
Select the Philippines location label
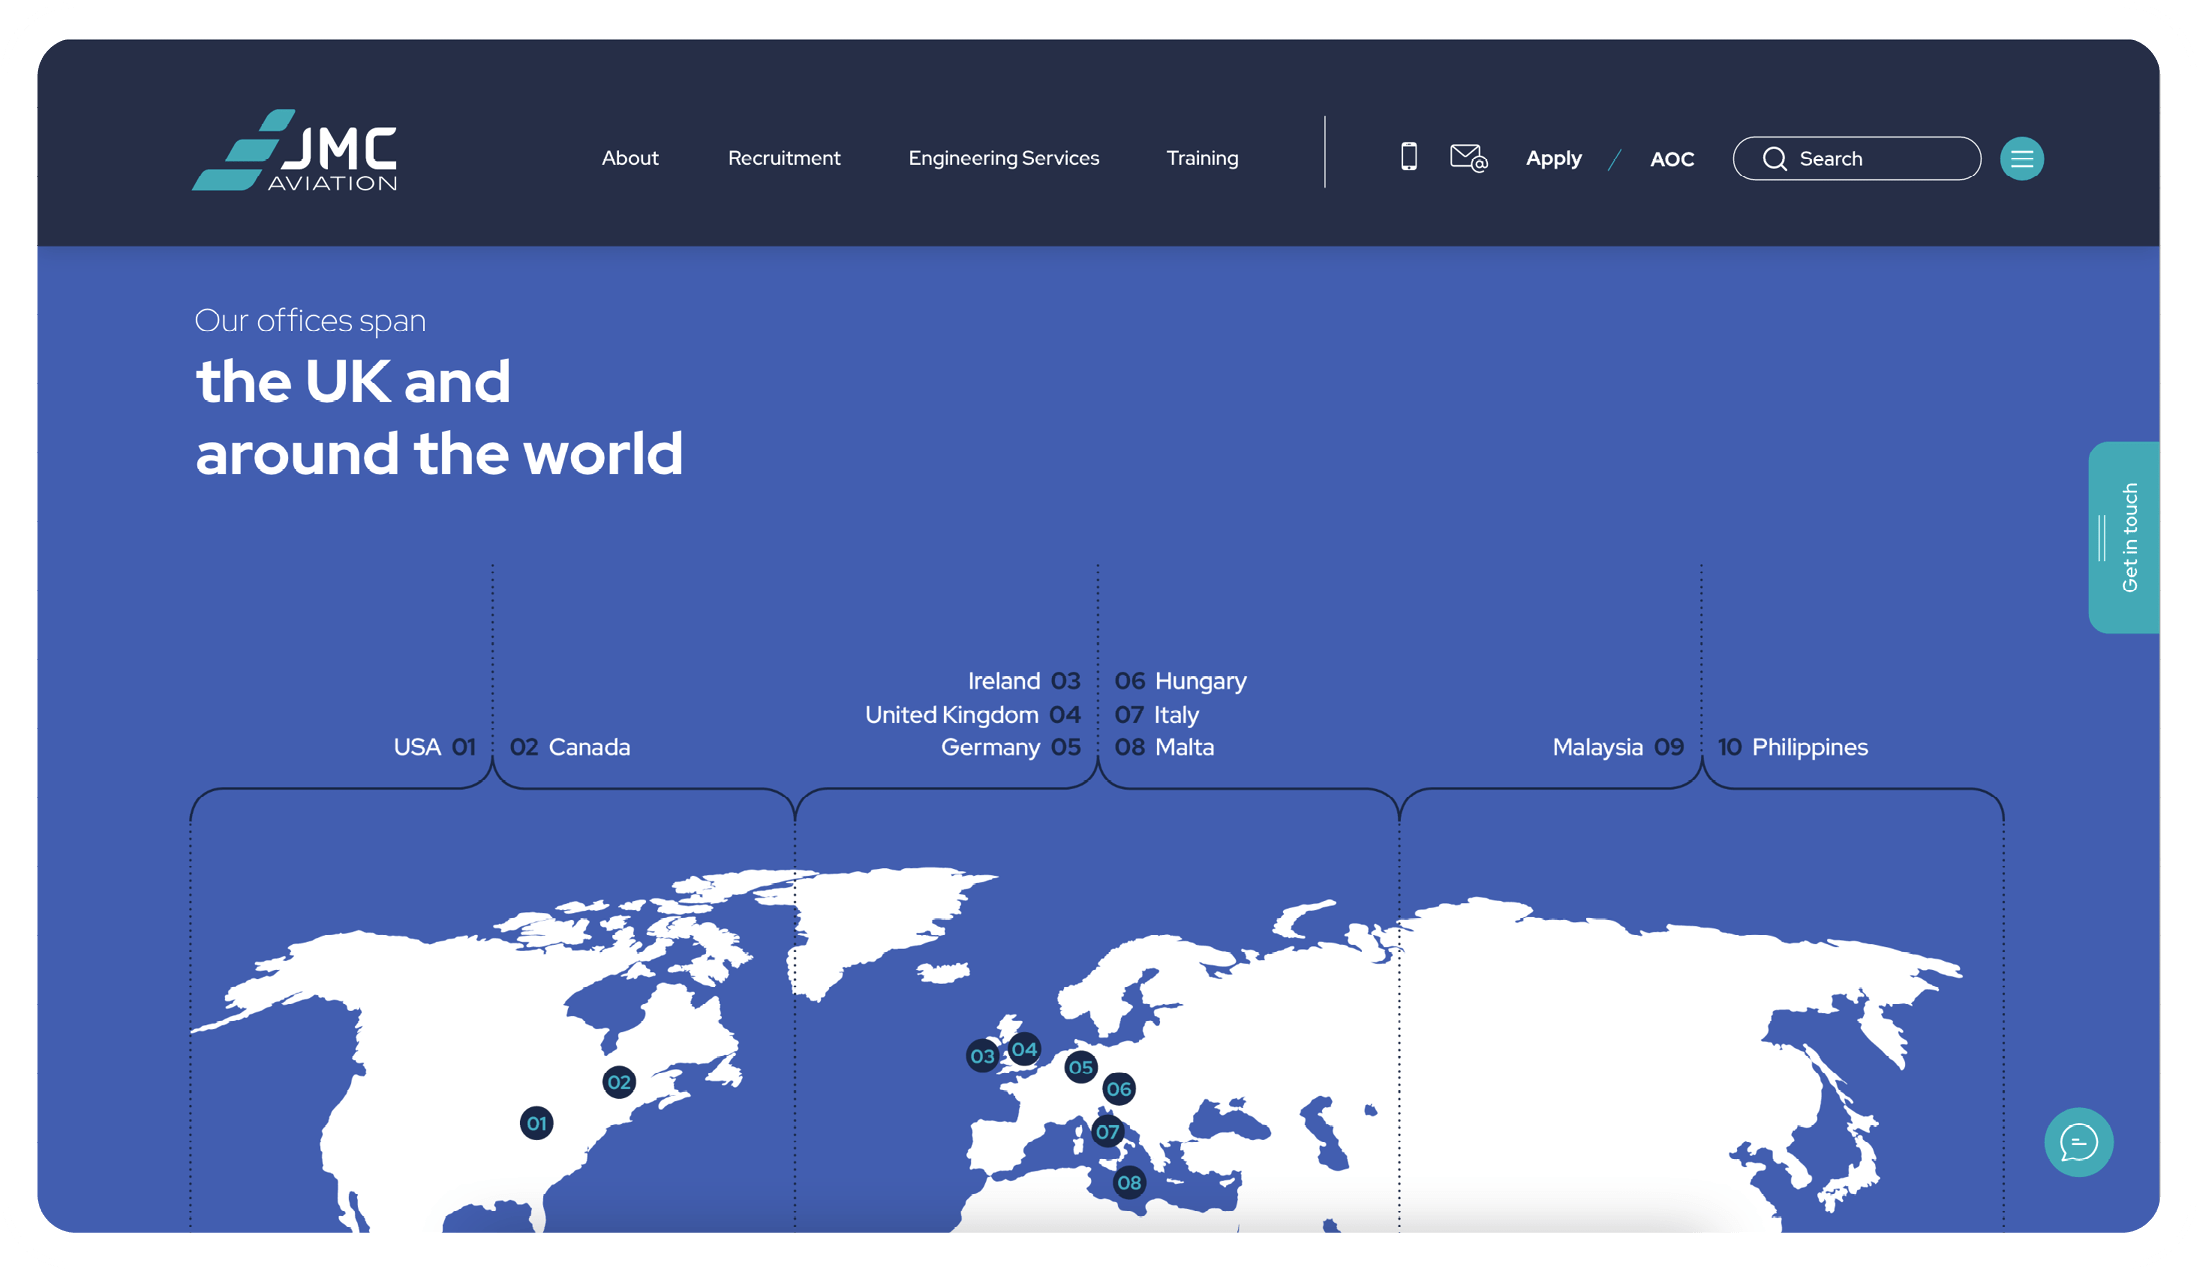click(1809, 747)
